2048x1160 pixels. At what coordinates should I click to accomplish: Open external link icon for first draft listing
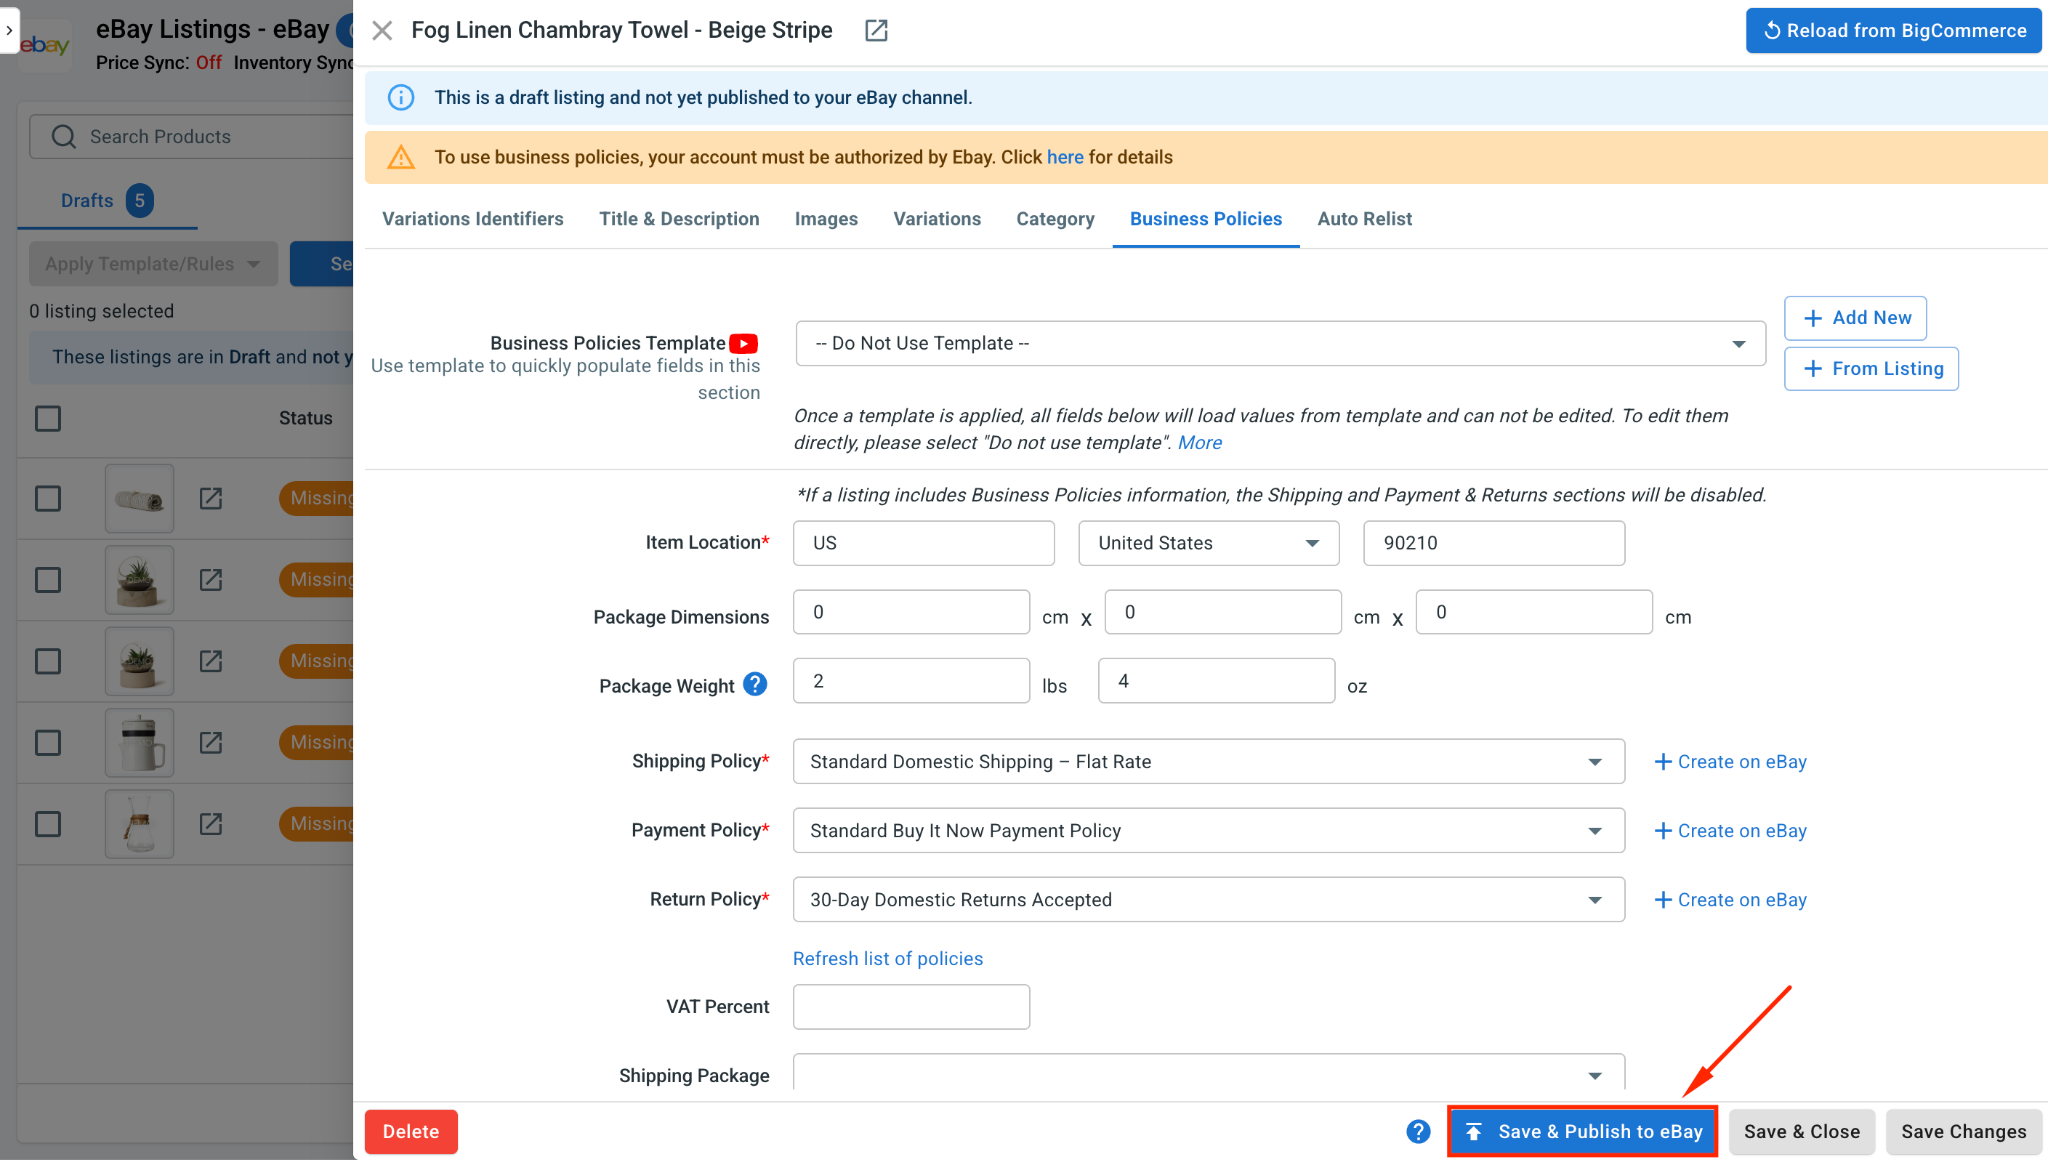click(x=211, y=498)
